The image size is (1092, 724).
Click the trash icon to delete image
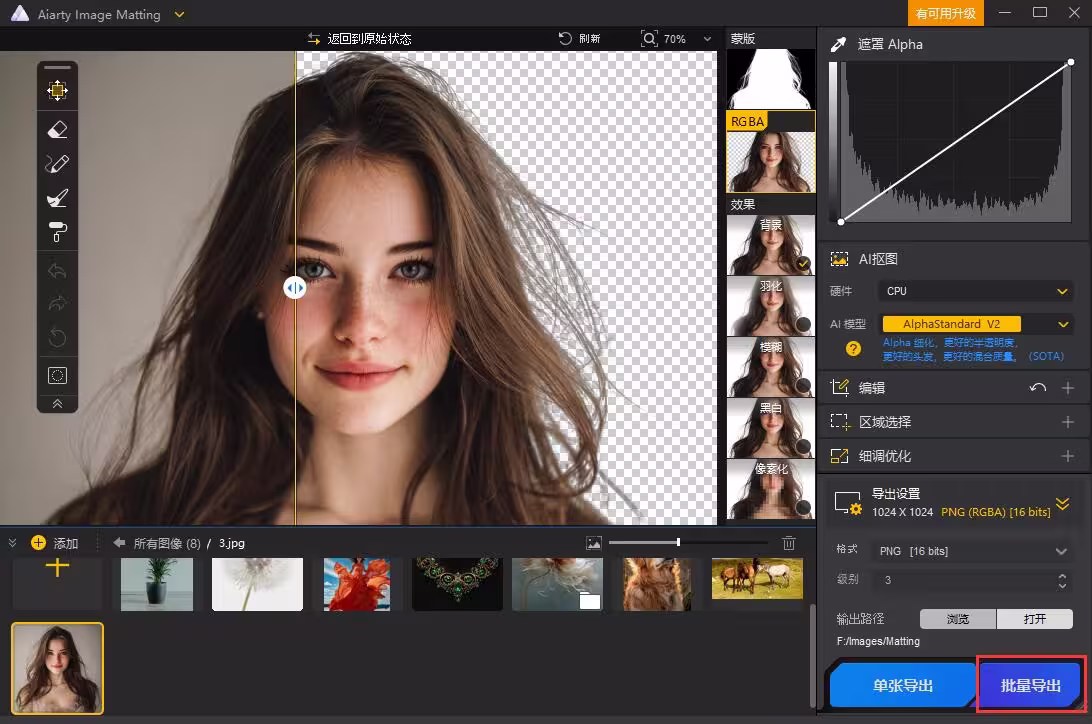click(x=789, y=543)
